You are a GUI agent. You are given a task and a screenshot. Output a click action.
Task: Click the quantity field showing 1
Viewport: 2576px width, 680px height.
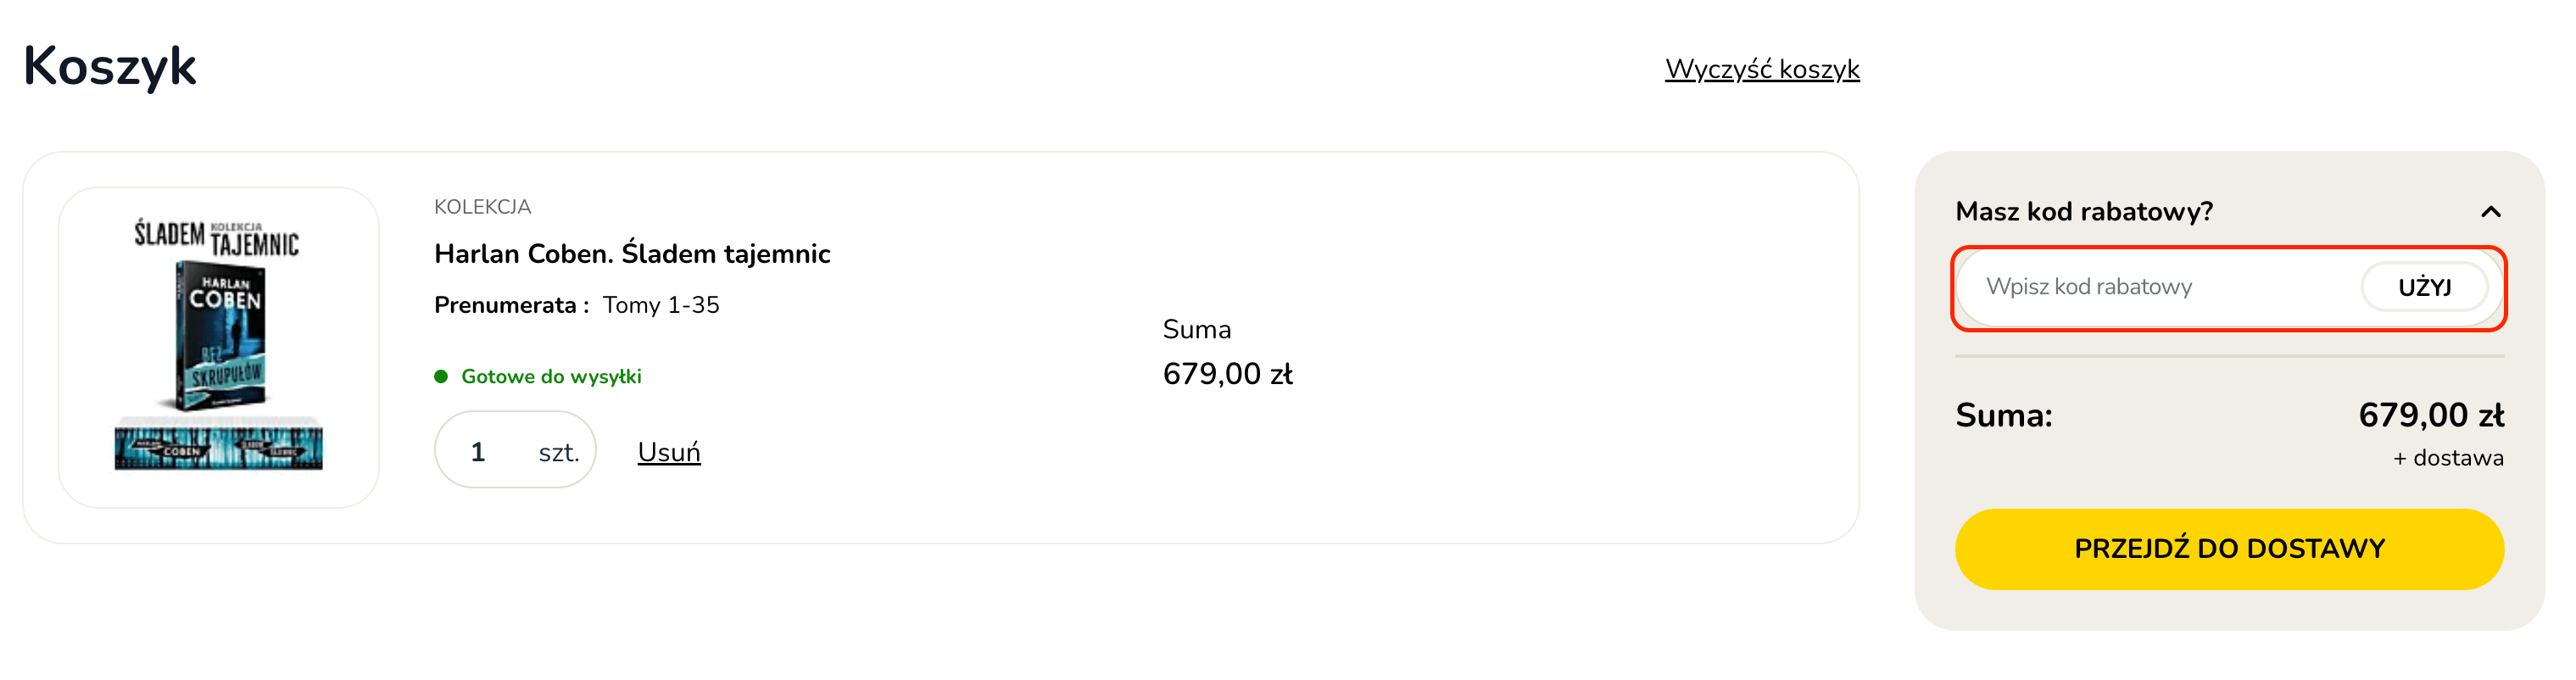coord(479,452)
